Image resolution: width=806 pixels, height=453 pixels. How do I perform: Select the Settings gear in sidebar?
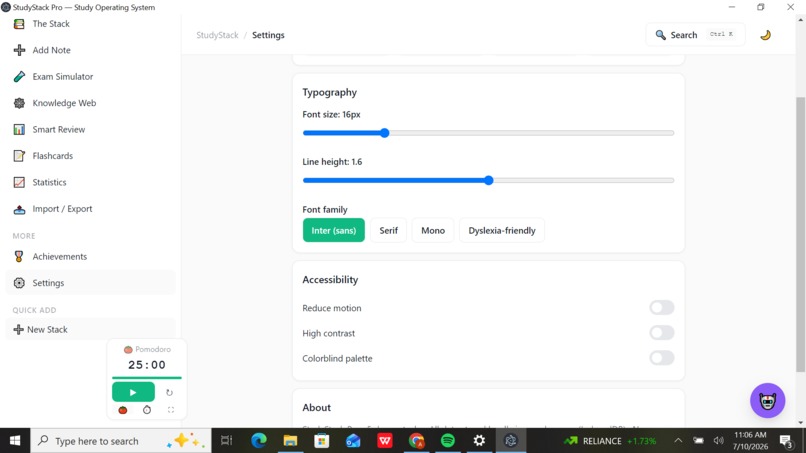click(x=19, y=283)
